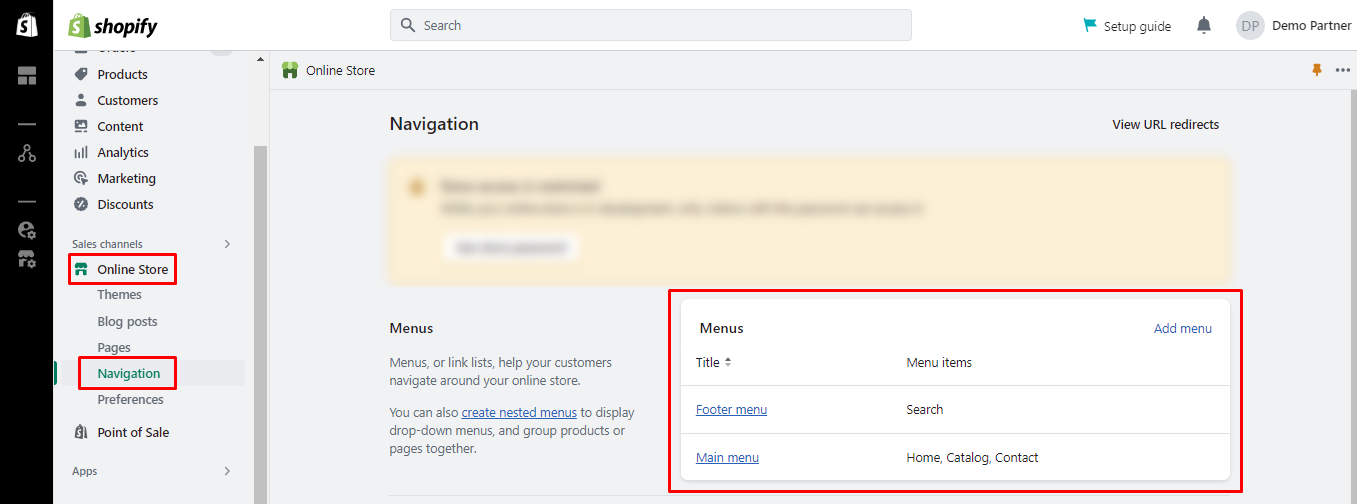Click the Shopify bag logo in black sidebar
The image size is (1357, 504).
click(x=27, y=26)
